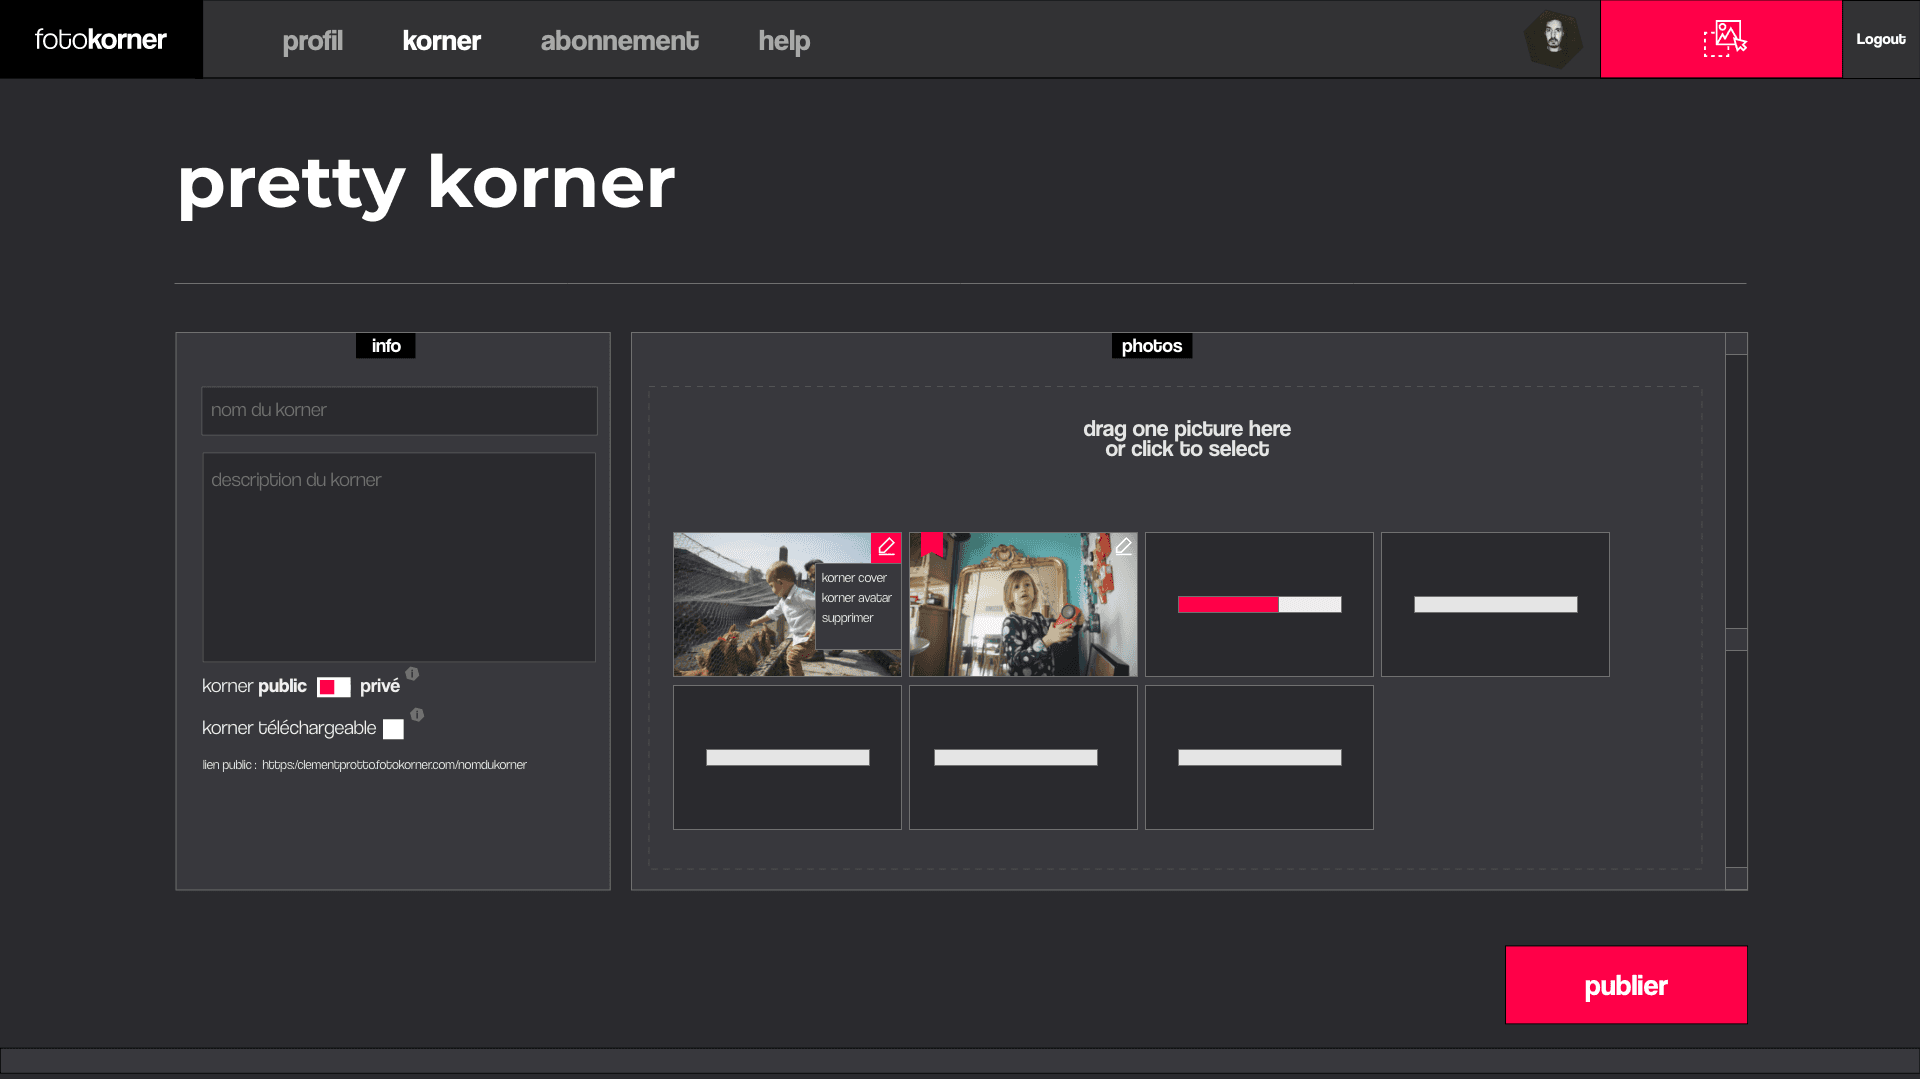Click the drag one picture here dropzone text
This screenshot has height=1079, width=1920.
[1187, 439]
